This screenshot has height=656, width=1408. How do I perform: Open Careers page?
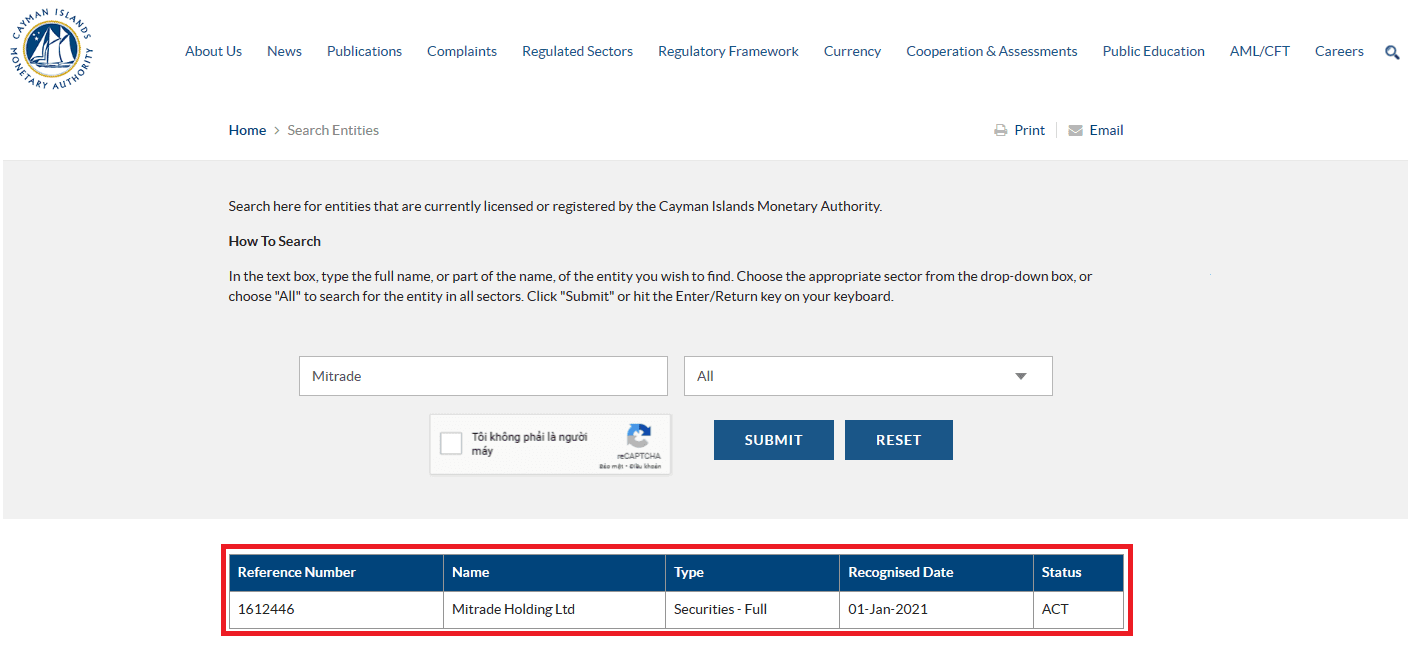(x=1339, y=51)
